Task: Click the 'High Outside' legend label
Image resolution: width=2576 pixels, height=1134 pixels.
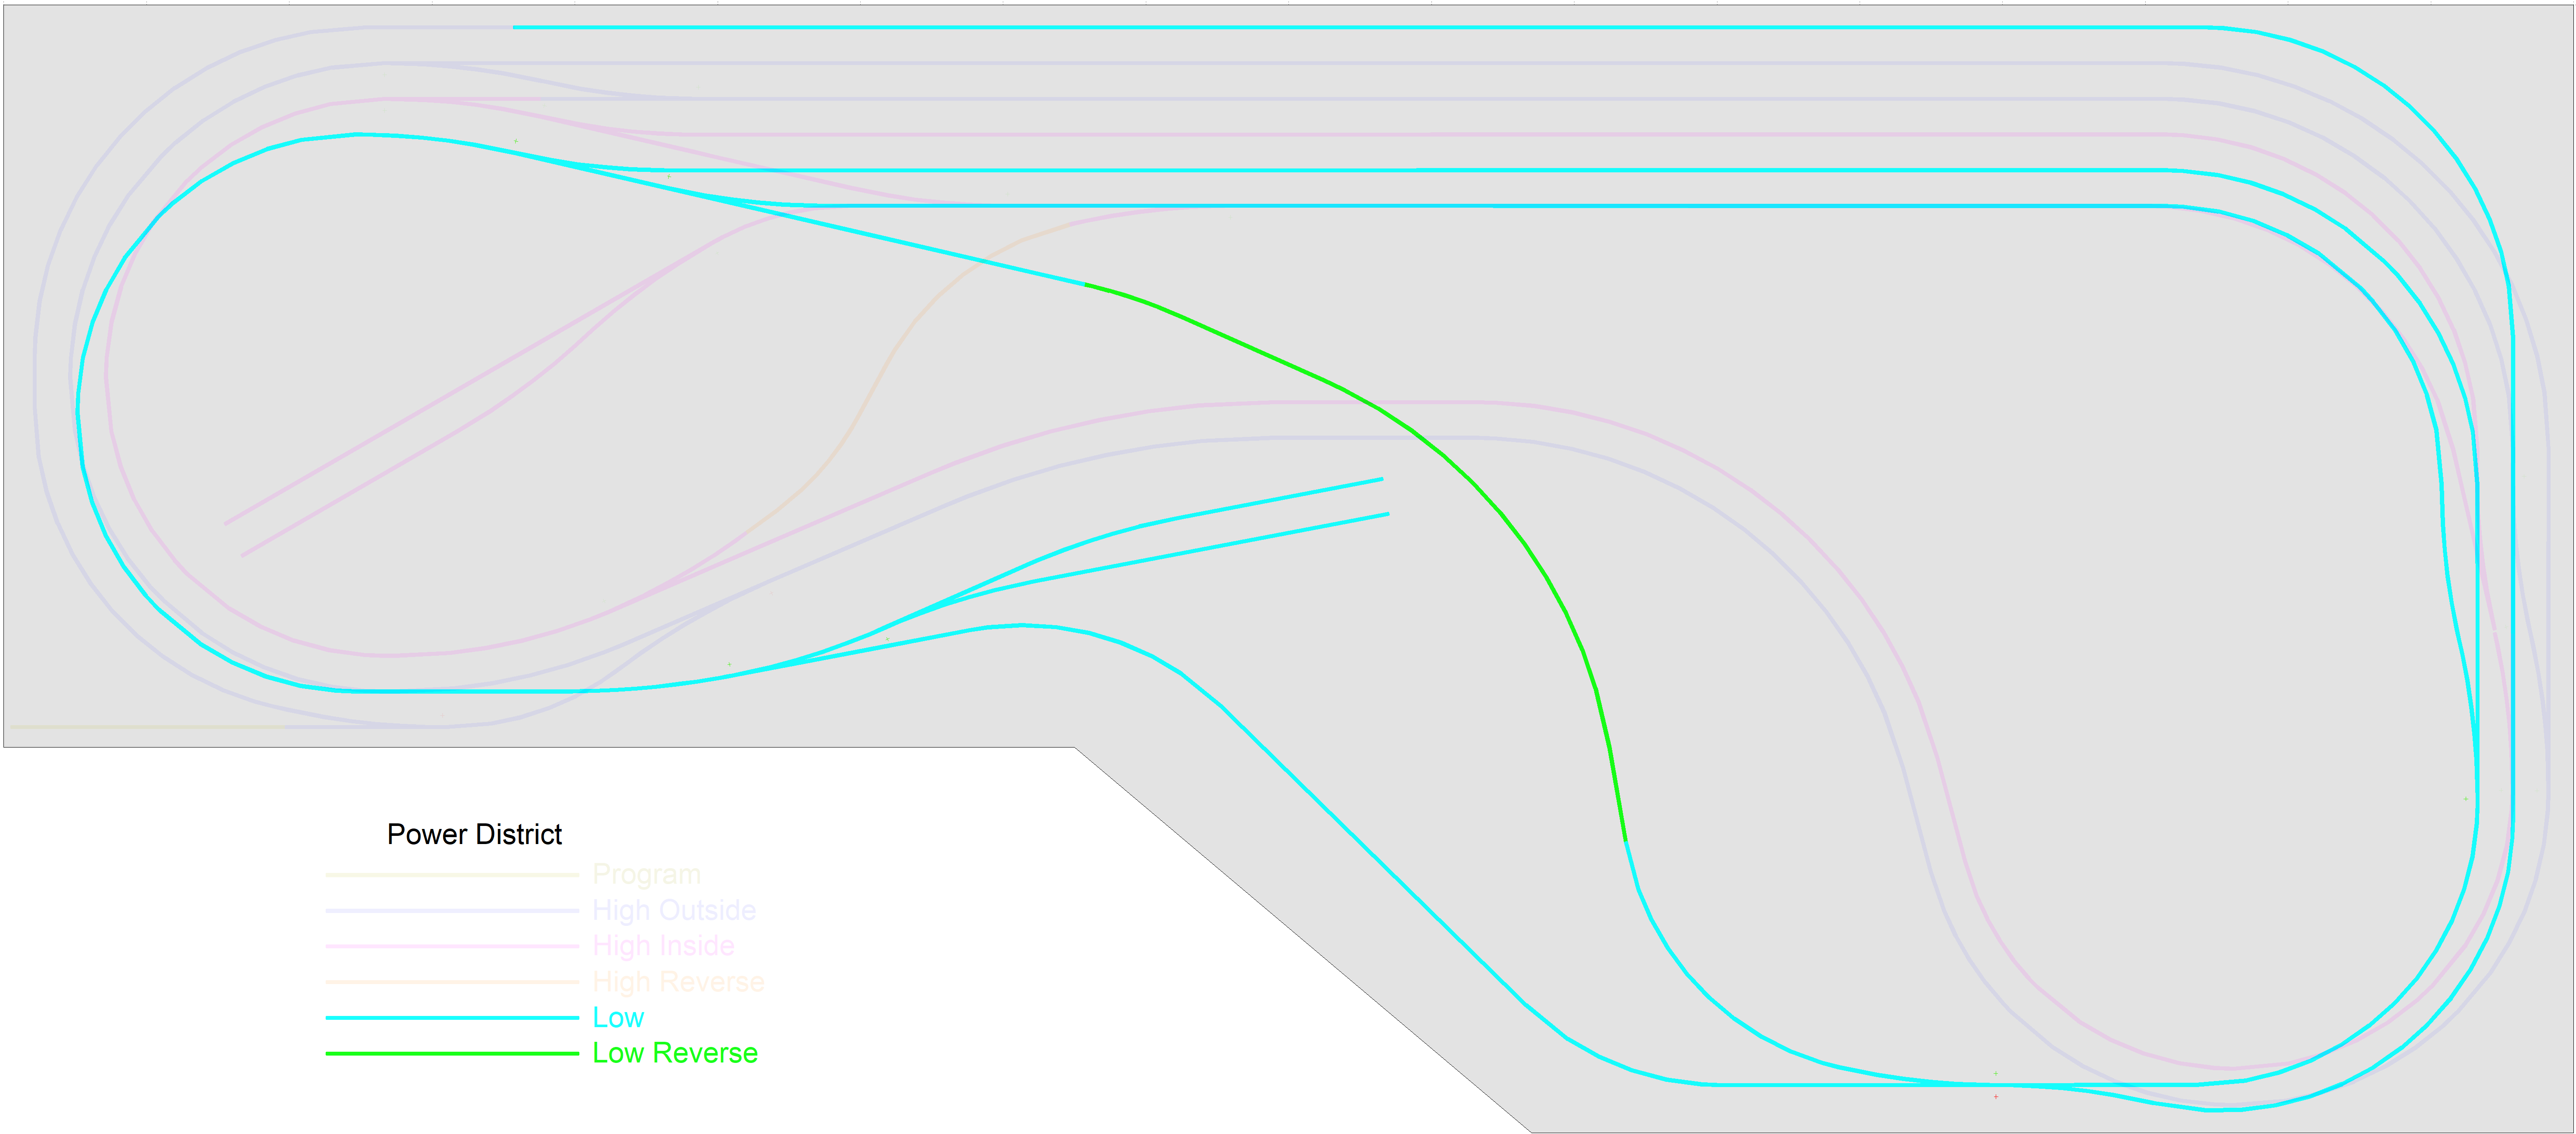Action: [x=674, y=910]
